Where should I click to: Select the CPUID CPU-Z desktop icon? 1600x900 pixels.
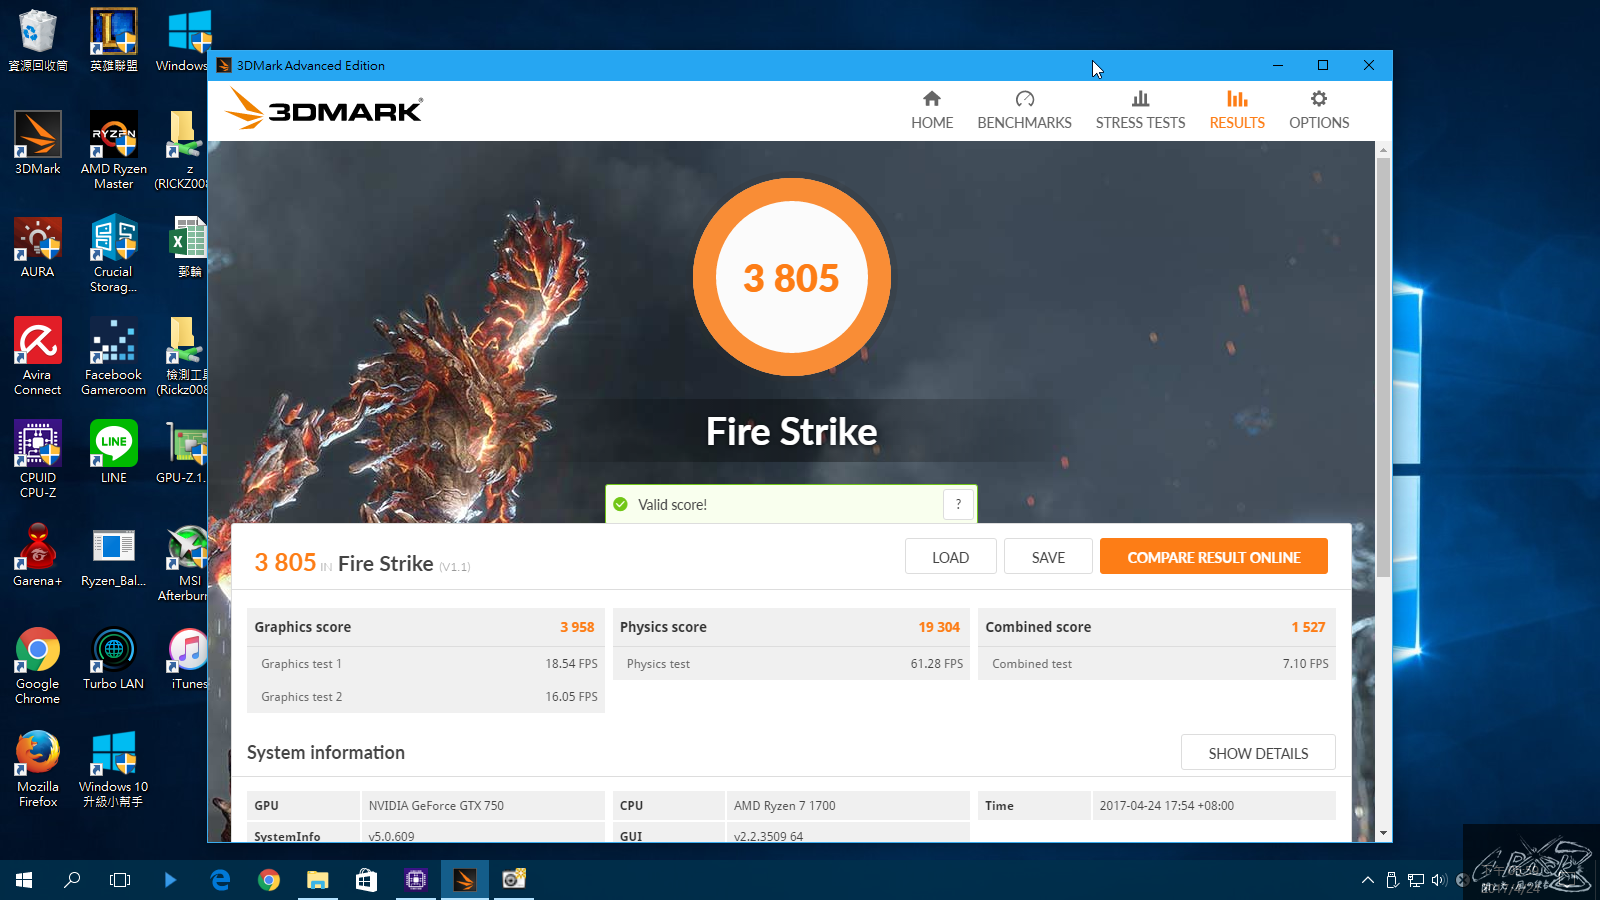(38, 459)
